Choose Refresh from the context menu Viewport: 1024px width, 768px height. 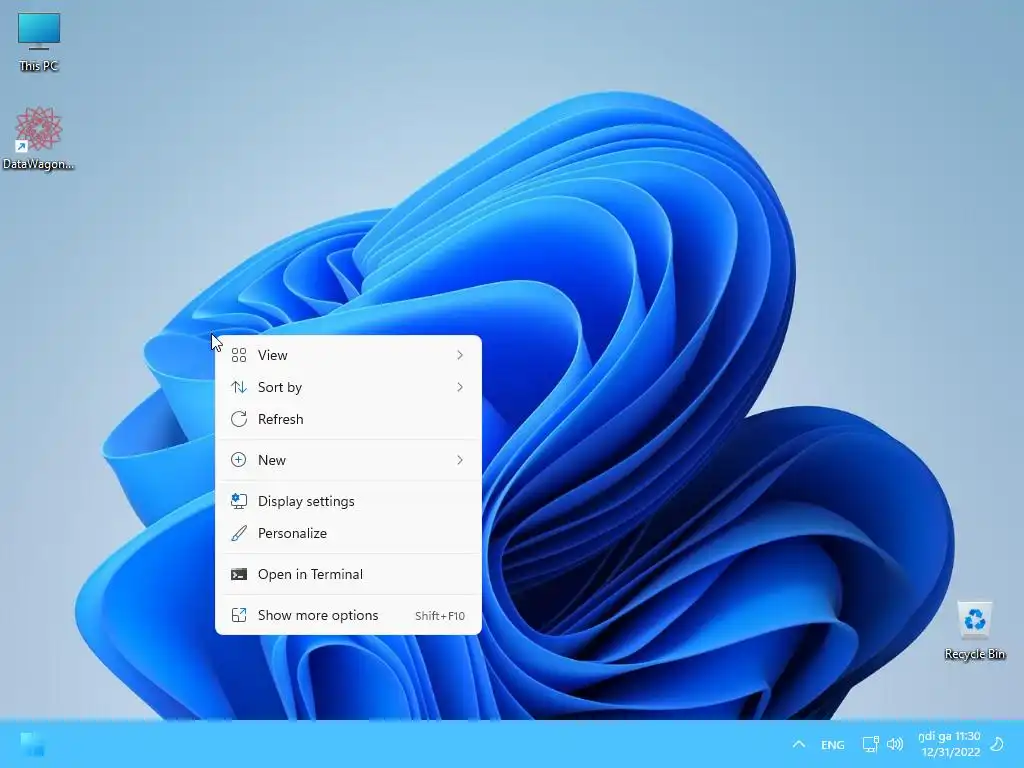[x=348, y=419]
